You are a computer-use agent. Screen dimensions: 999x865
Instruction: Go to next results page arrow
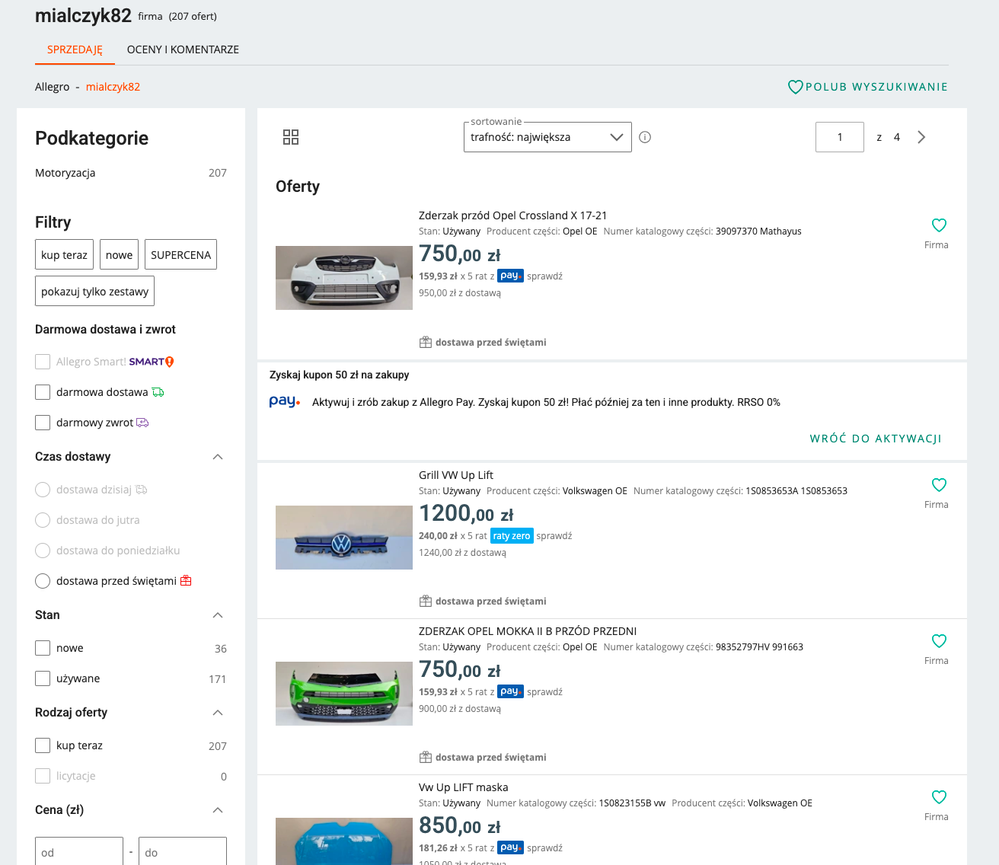[x=921, y=137]
